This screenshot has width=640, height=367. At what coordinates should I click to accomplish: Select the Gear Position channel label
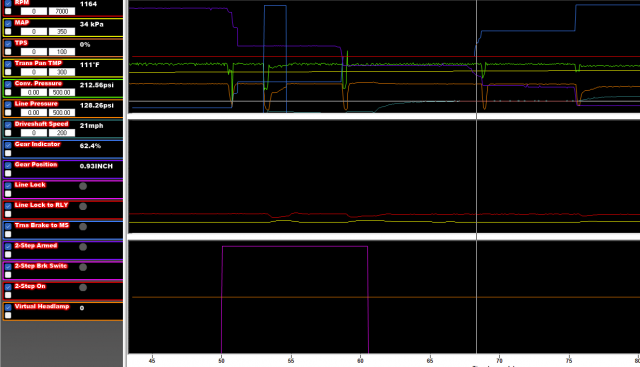(36, 165)
